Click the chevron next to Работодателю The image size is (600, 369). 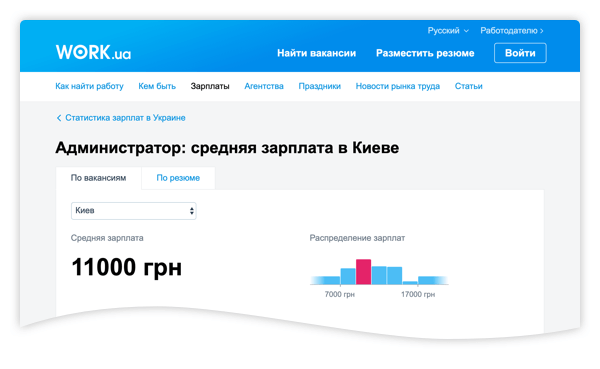(x=541, y=31)
